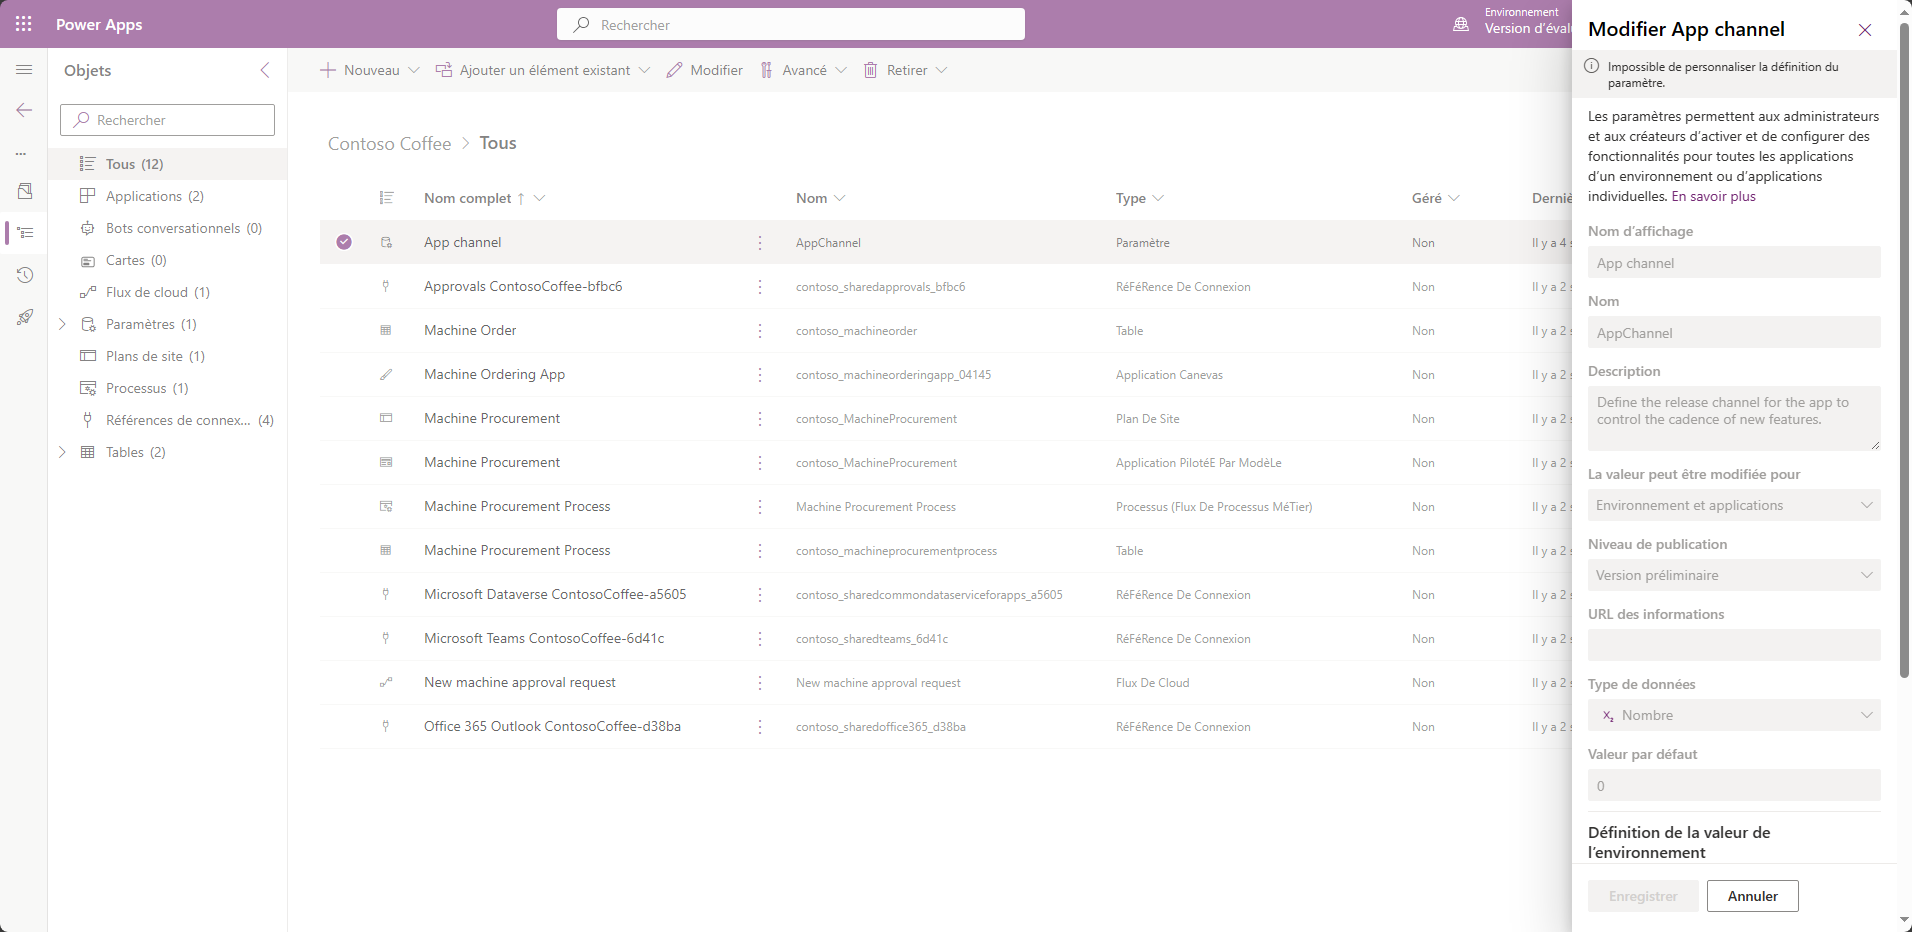Screen dimensions: 1912x932
Task: Open more options for Microsoft Teams ContosoCoffee row
Action: [x=760, y=639]
